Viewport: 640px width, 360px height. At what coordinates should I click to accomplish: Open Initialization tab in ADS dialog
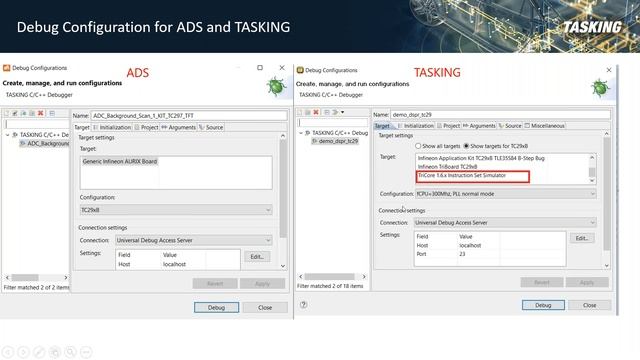coord(112,127)
